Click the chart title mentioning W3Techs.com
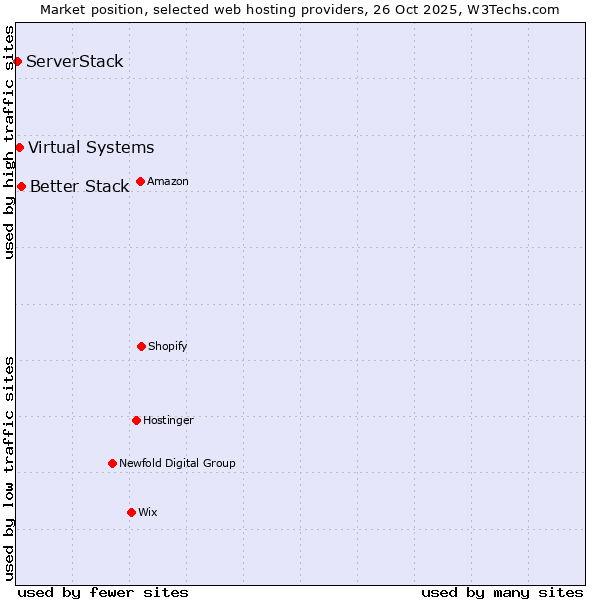600x600 pixels. [300, 9]
